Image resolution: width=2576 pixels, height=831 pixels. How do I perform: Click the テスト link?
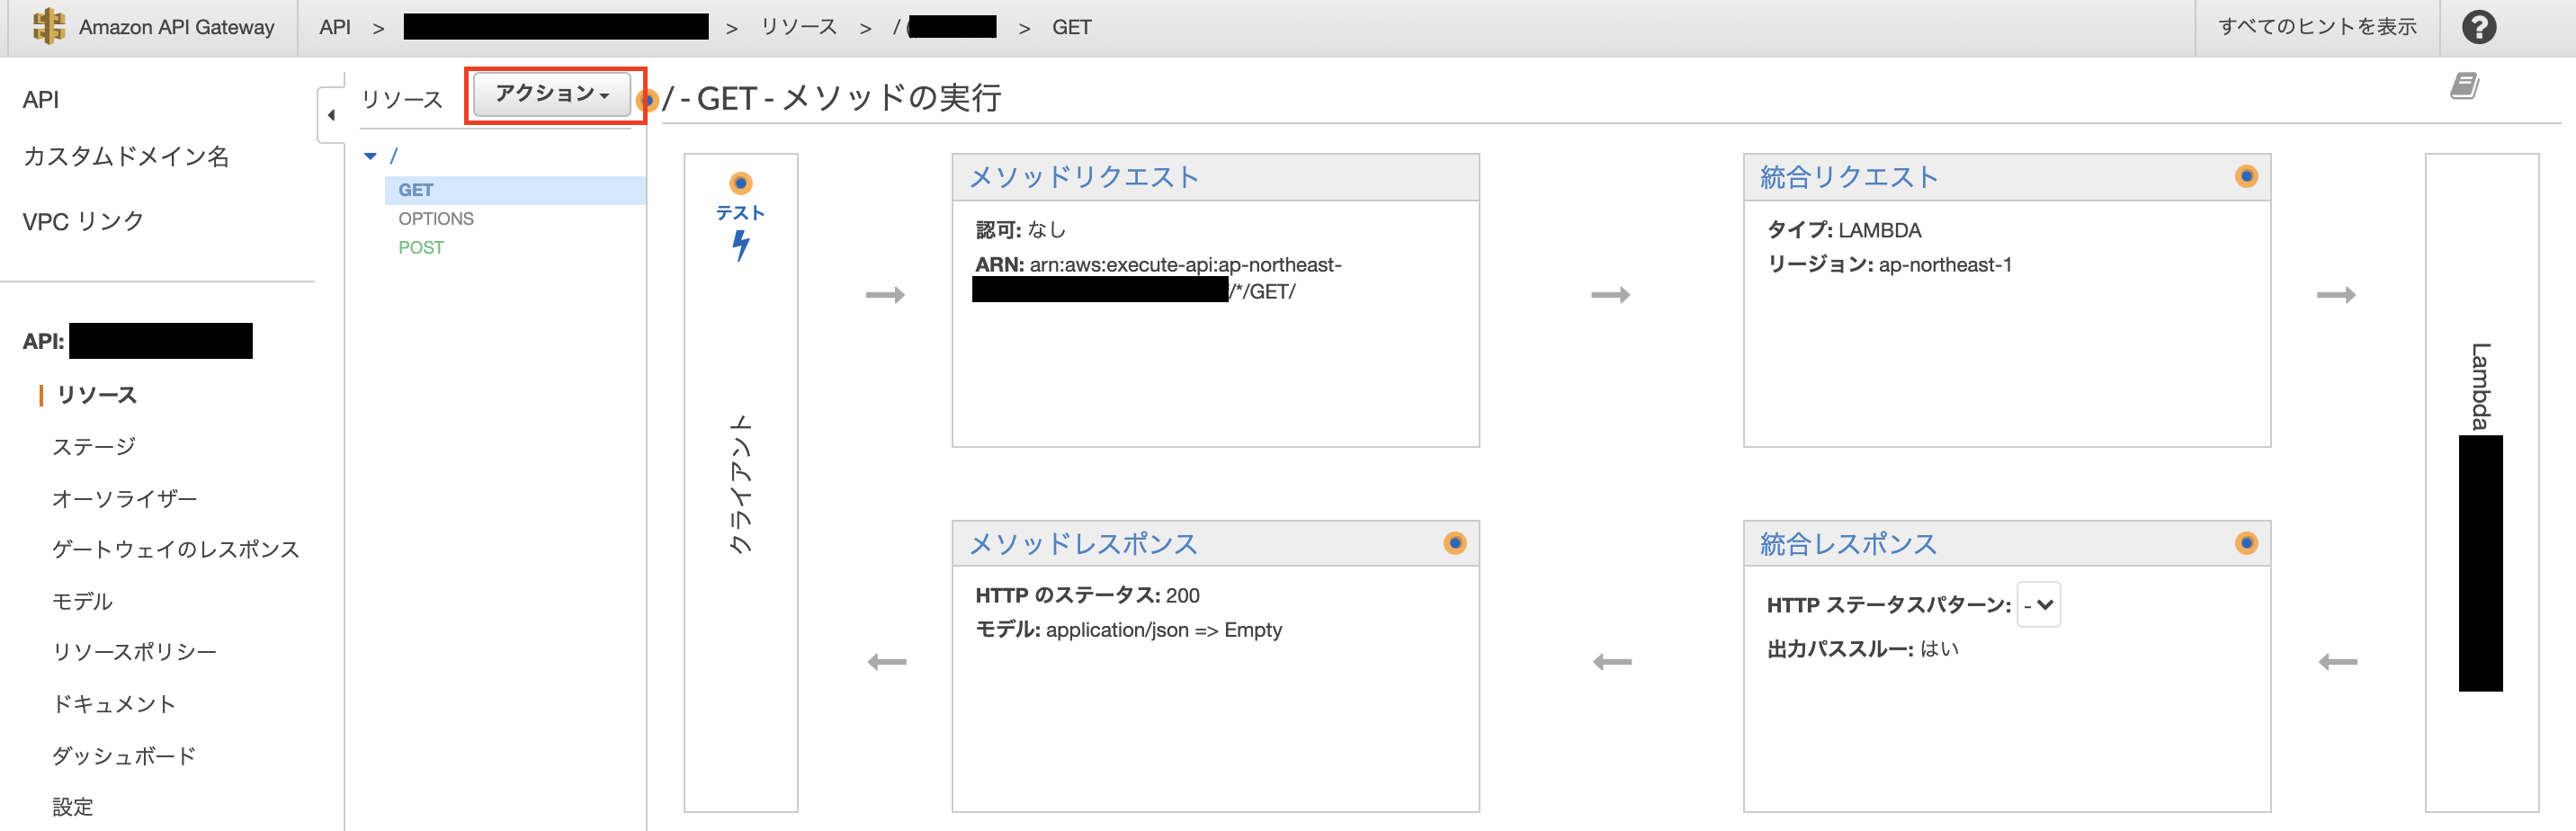tap(740, 213)
